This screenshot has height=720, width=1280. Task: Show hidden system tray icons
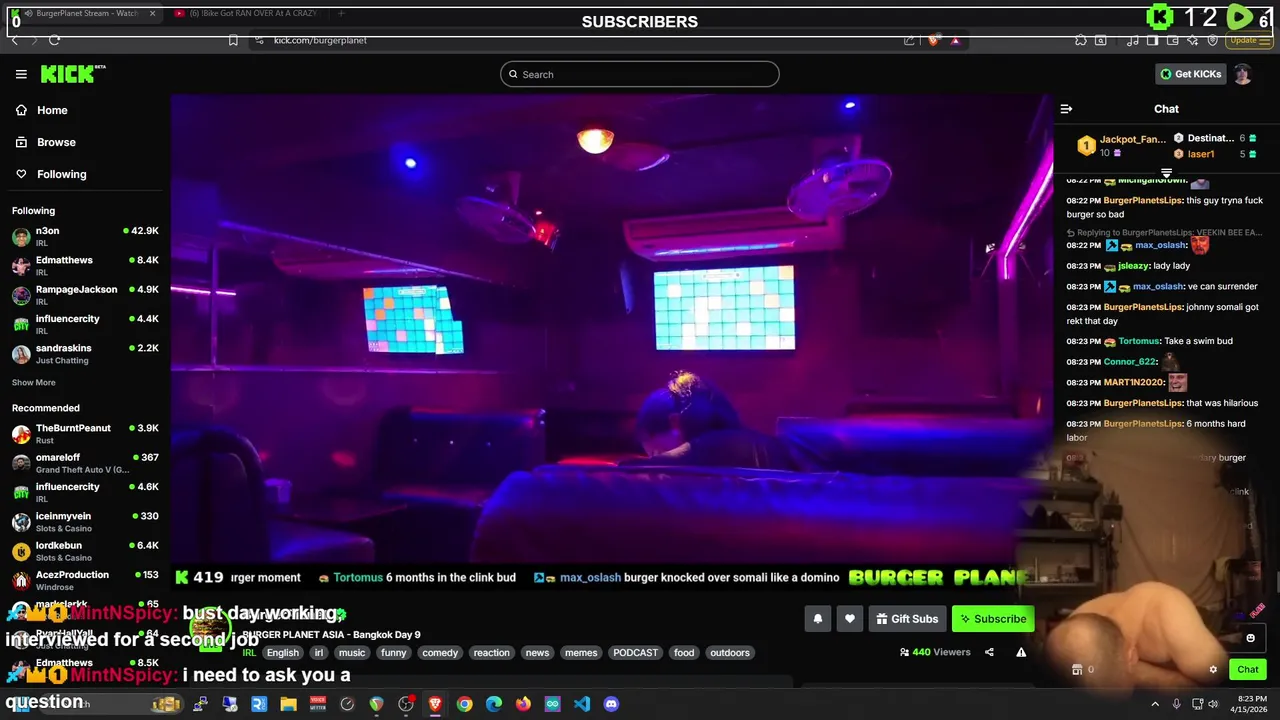click(x=1155, y=704)
